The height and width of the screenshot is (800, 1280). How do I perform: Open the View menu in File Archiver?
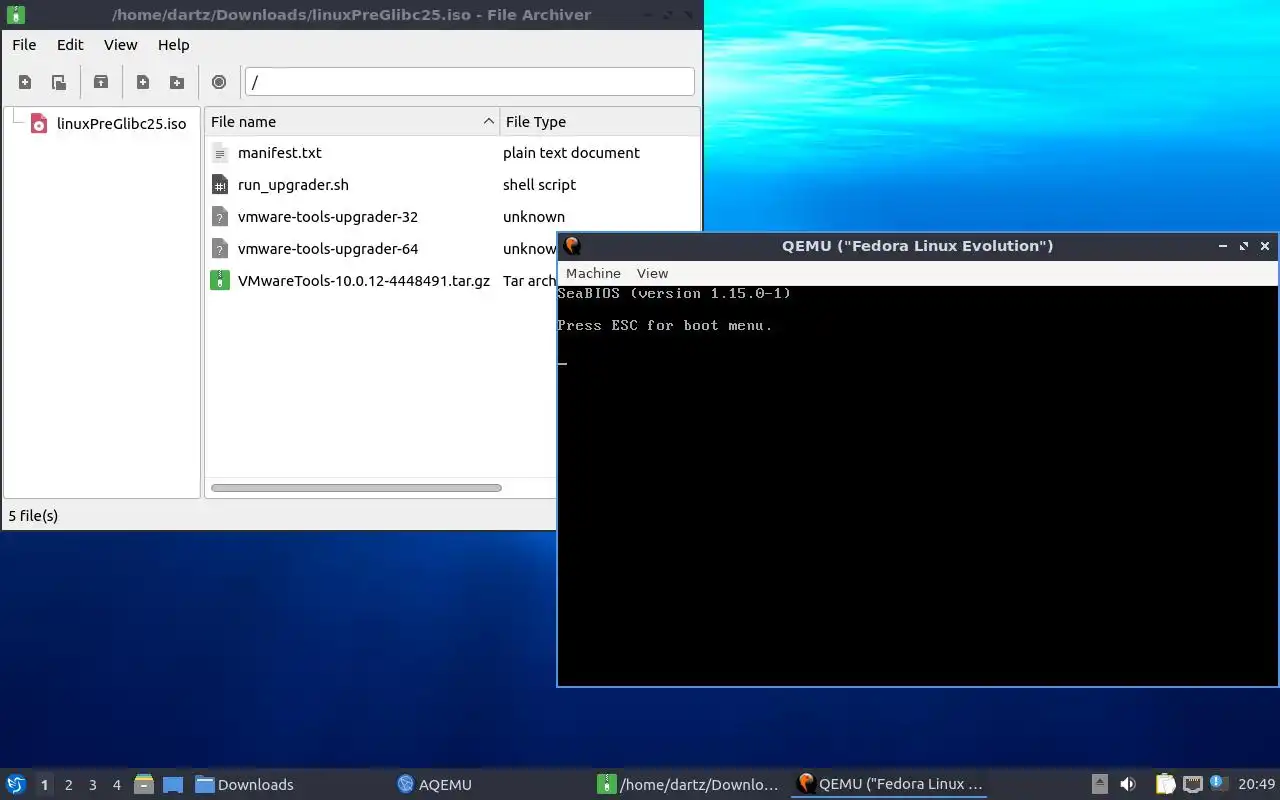pos(120,45)
